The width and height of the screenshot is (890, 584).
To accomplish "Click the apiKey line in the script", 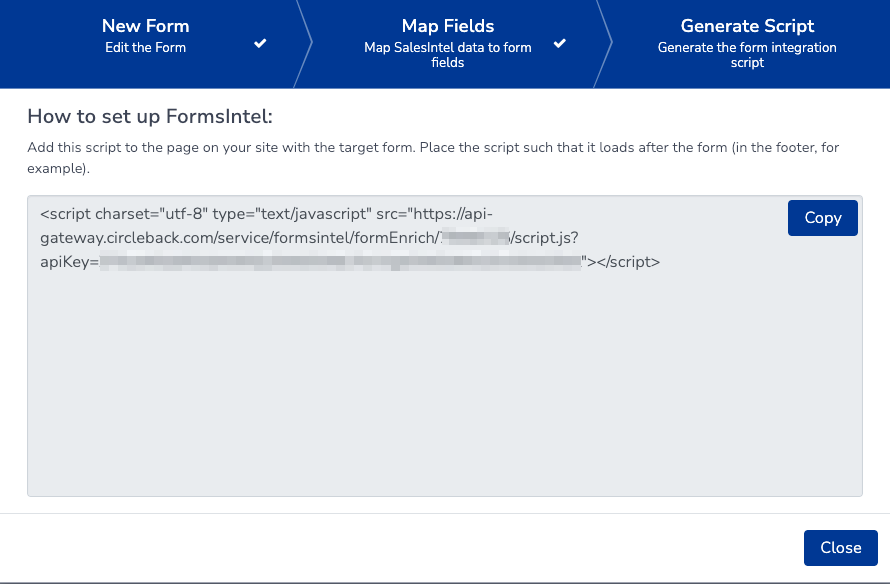I will click(x=350, y=262).
